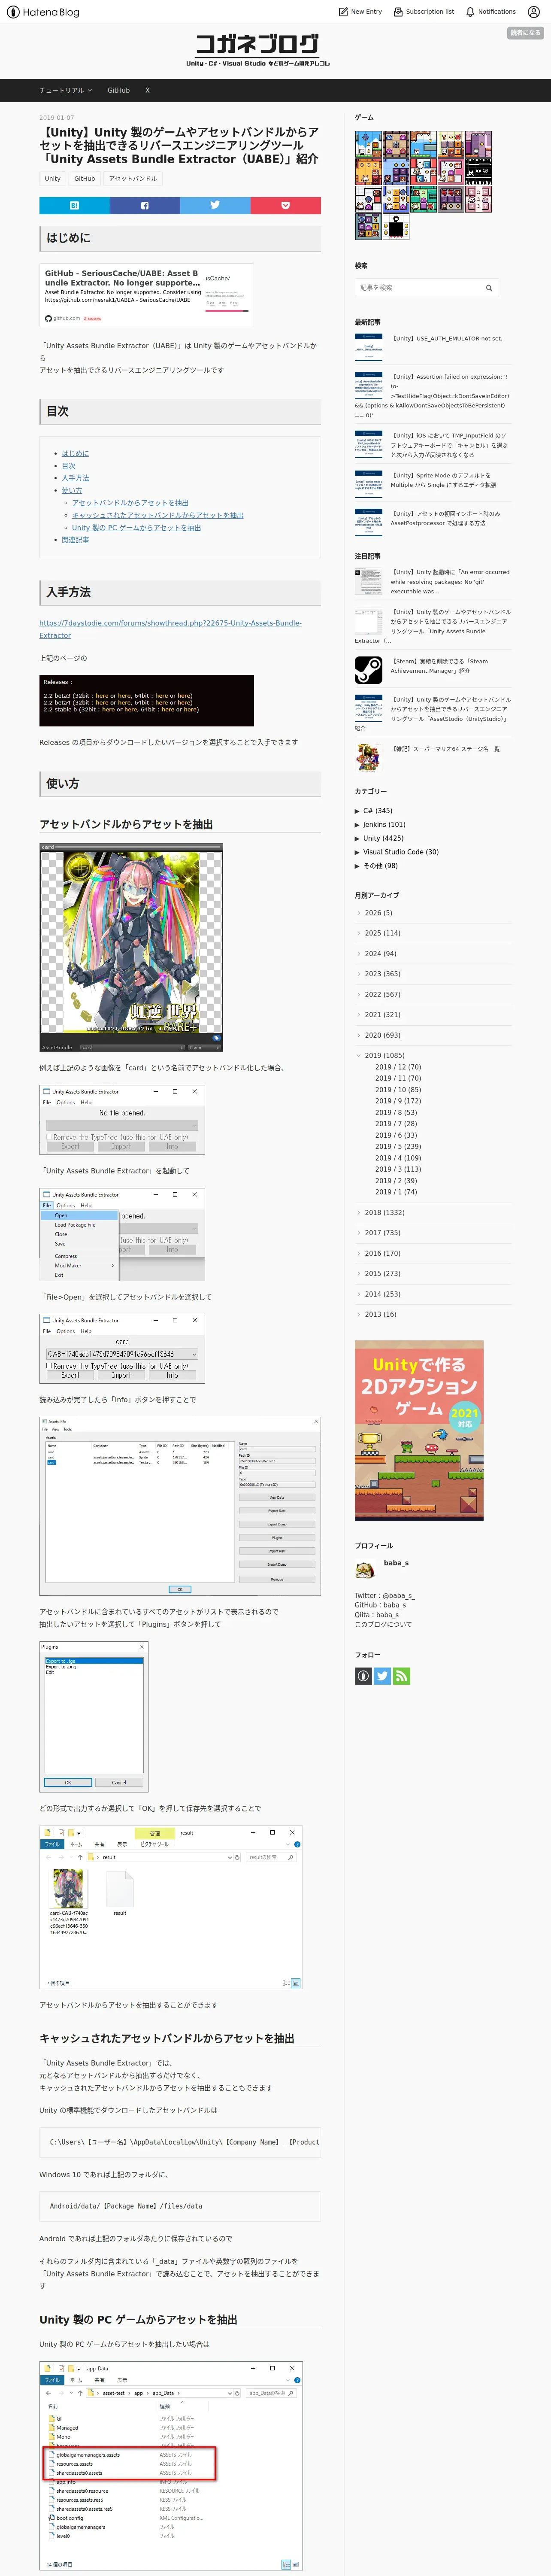
Task: Open the ゲーム thumbnail grid in sidebar
Action: (423, 186)
